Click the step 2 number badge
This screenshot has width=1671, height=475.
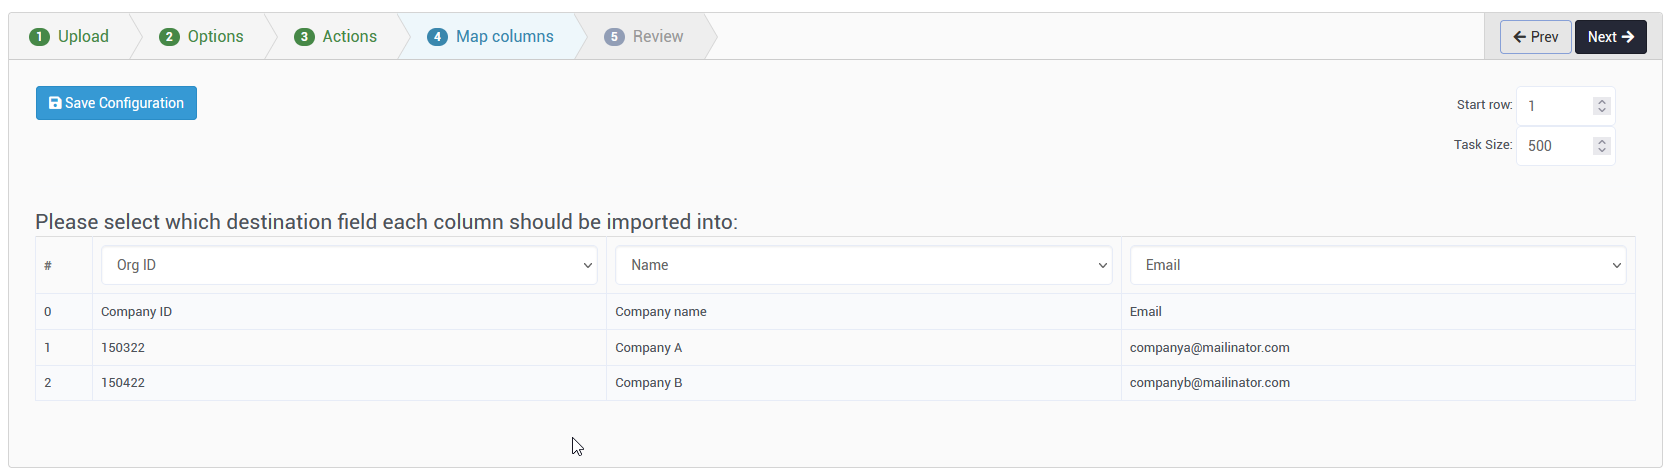(169, 37)
